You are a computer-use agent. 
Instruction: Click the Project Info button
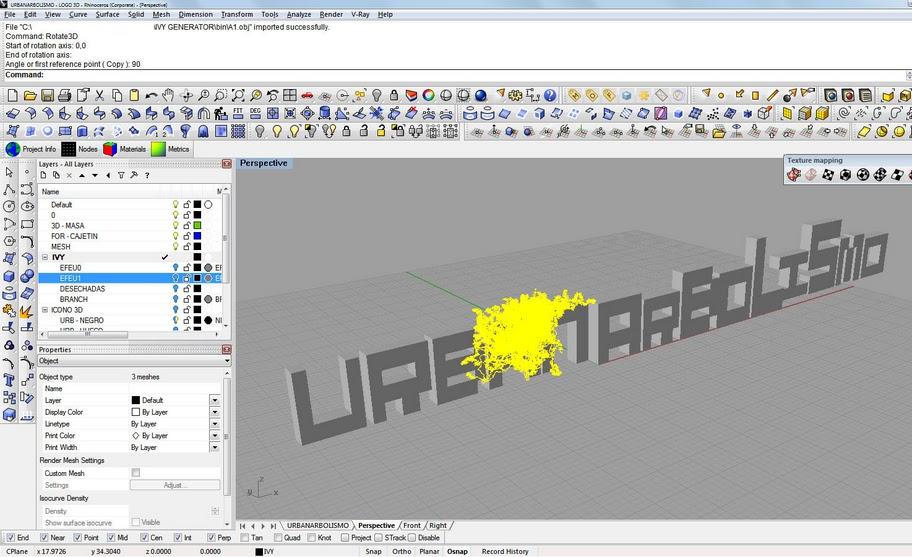point(31,149)
